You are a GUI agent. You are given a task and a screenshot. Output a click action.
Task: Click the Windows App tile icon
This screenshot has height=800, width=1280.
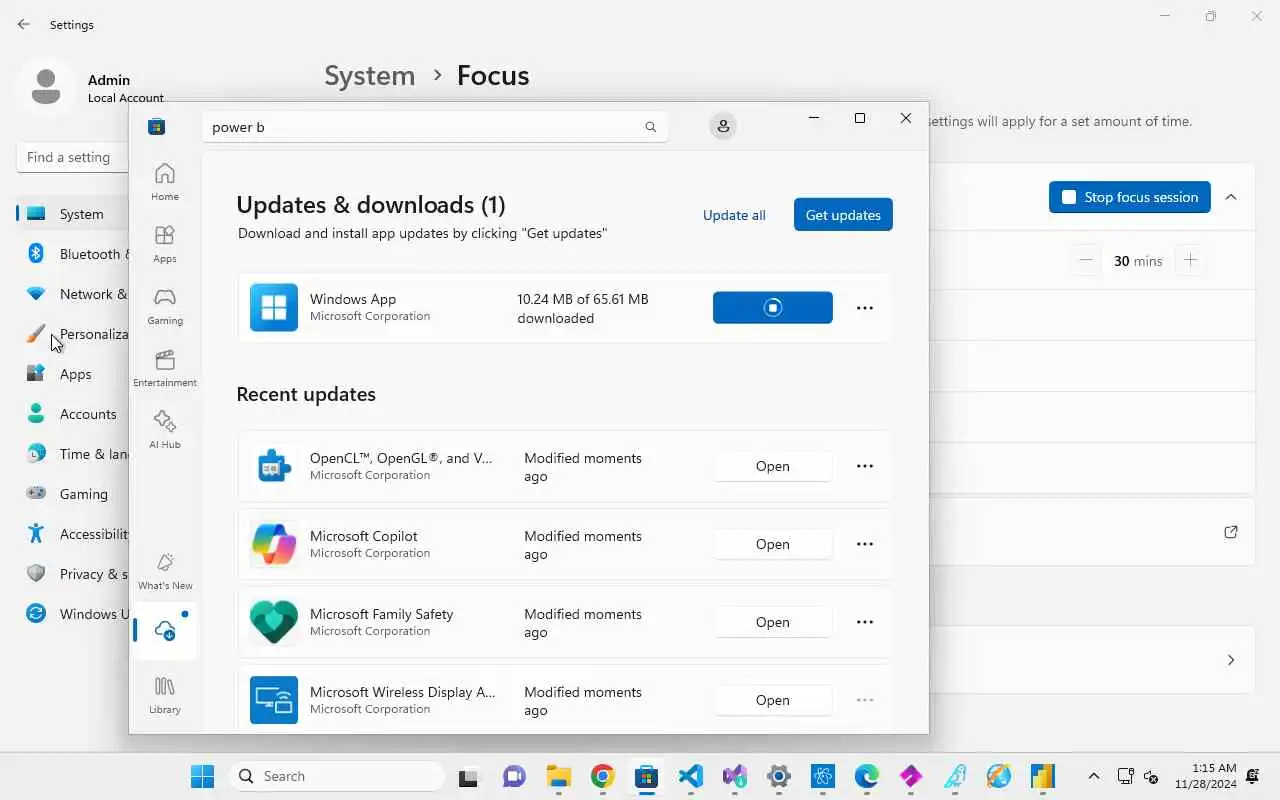click(x=274, y=308)
